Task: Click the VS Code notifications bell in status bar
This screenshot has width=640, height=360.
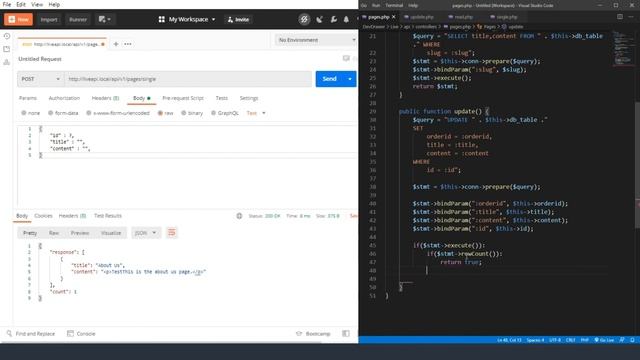Action: [632, 340]
